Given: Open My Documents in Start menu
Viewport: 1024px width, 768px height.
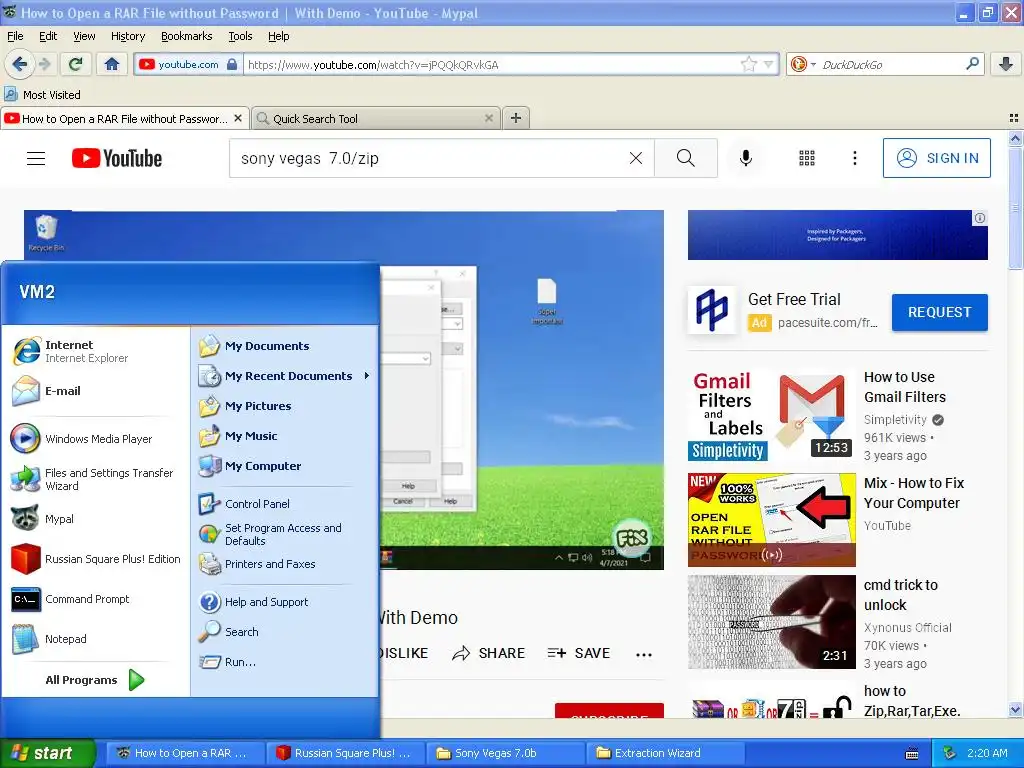Looking at the screenshot, I should click(284, 346).
